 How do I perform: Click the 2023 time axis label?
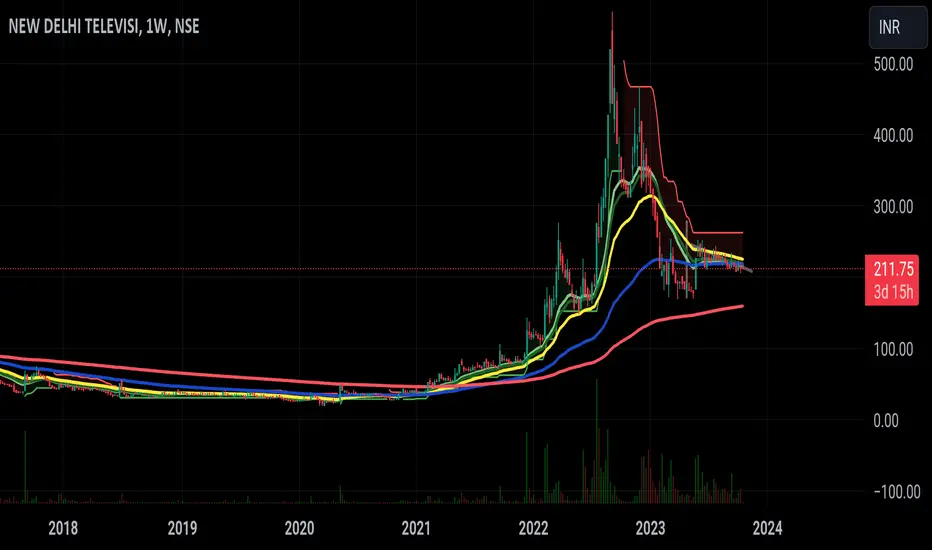650,528
